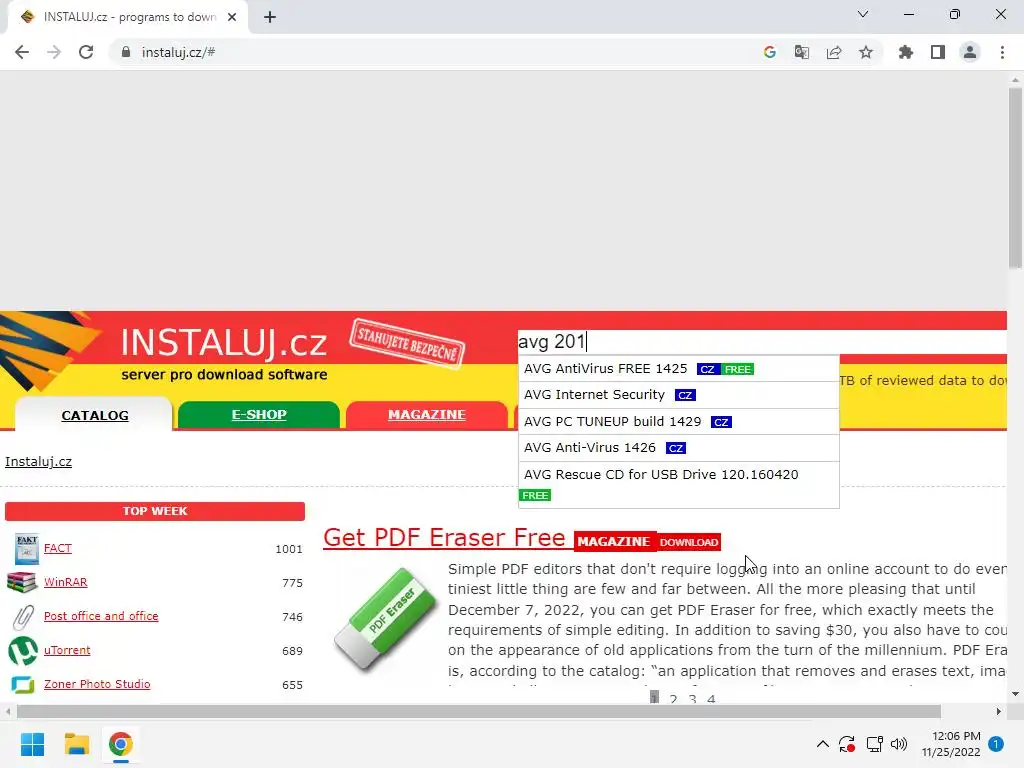Click the horizontal scrollbar thumb
1024x768 pixels.
[479, 711]
